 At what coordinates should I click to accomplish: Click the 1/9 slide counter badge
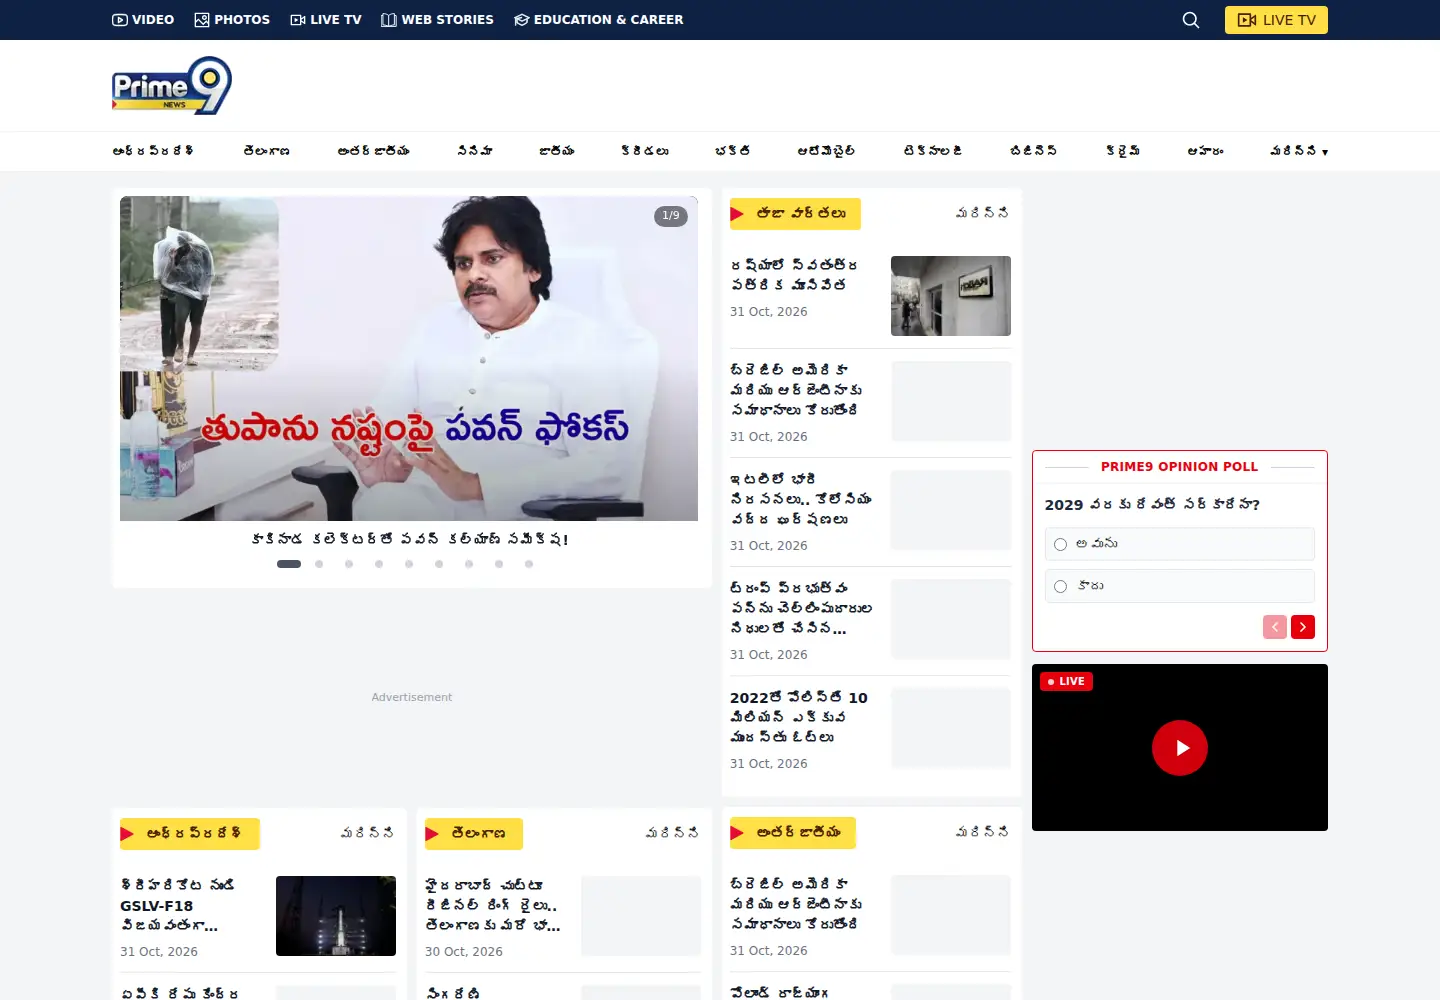[671, 216]
